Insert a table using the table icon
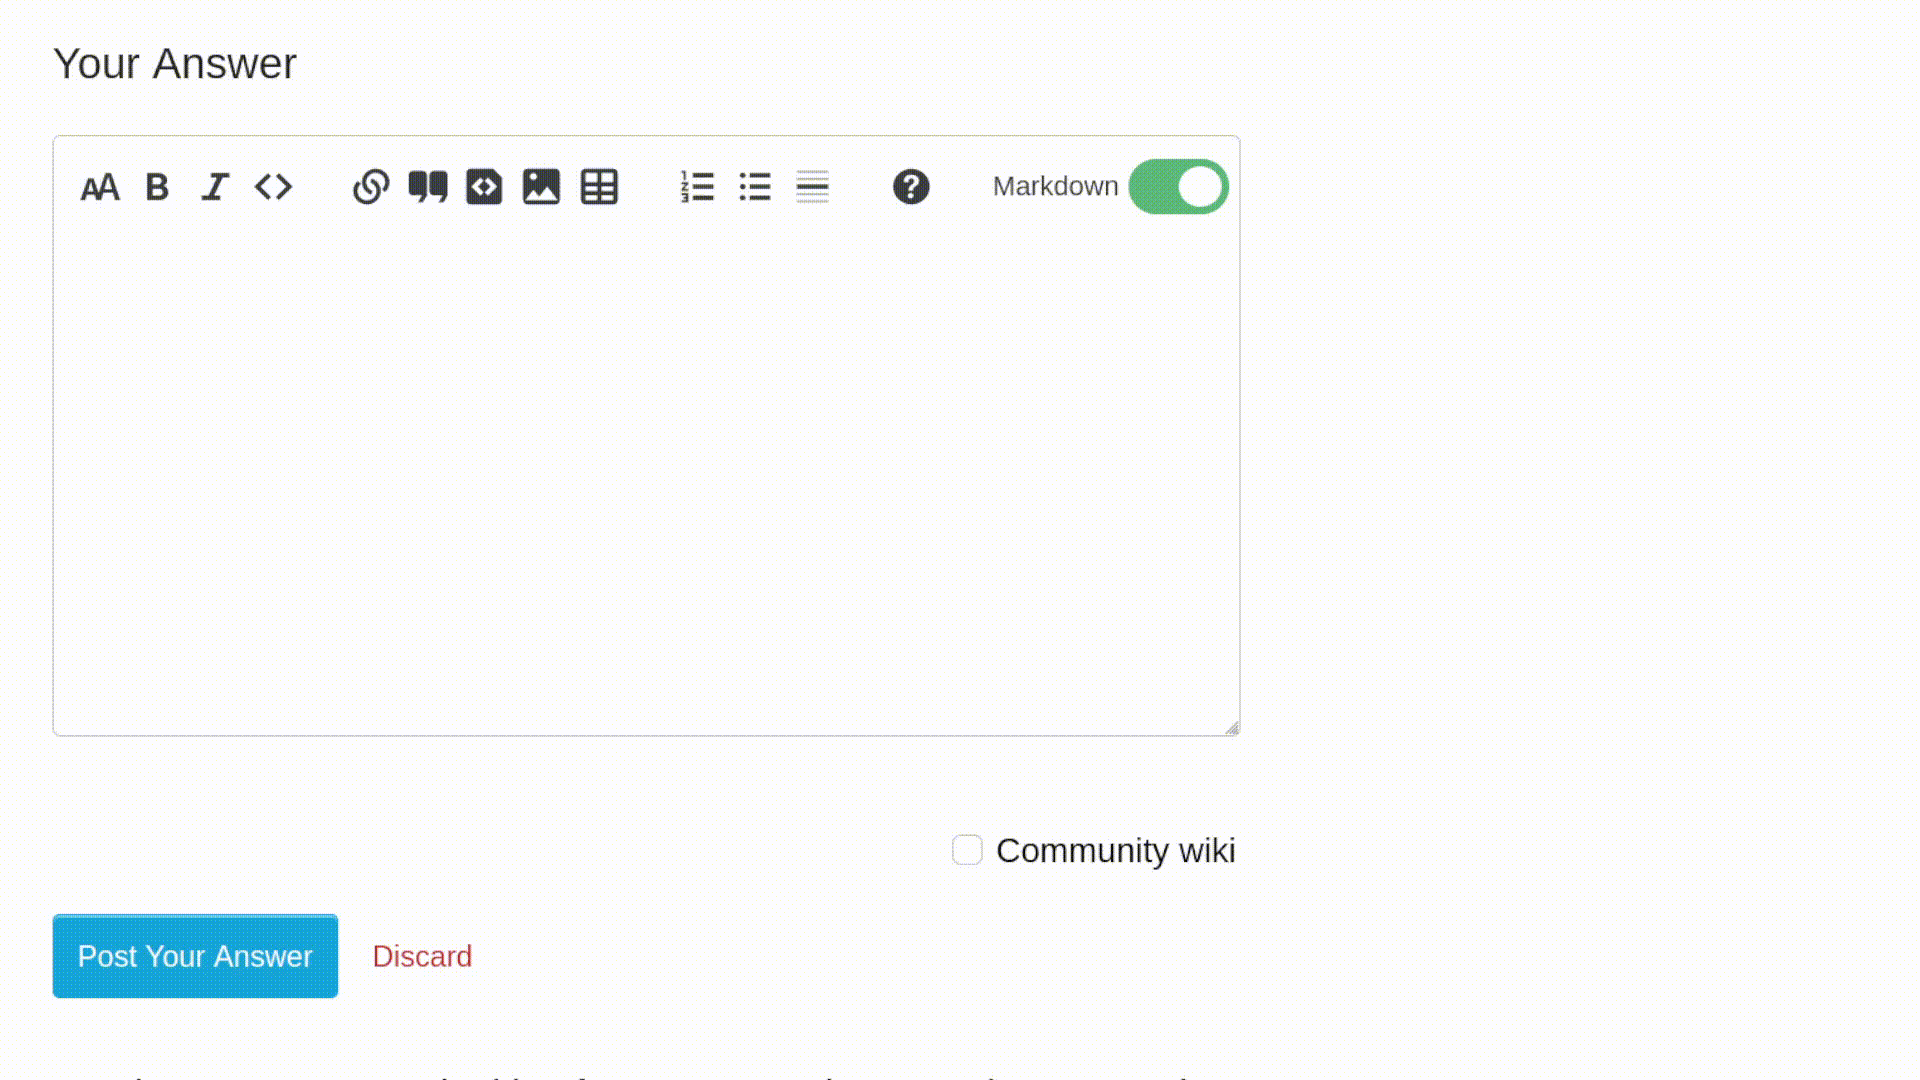Image resolution: width=1920 pixels, height=1080 pixels. [599, 186]
